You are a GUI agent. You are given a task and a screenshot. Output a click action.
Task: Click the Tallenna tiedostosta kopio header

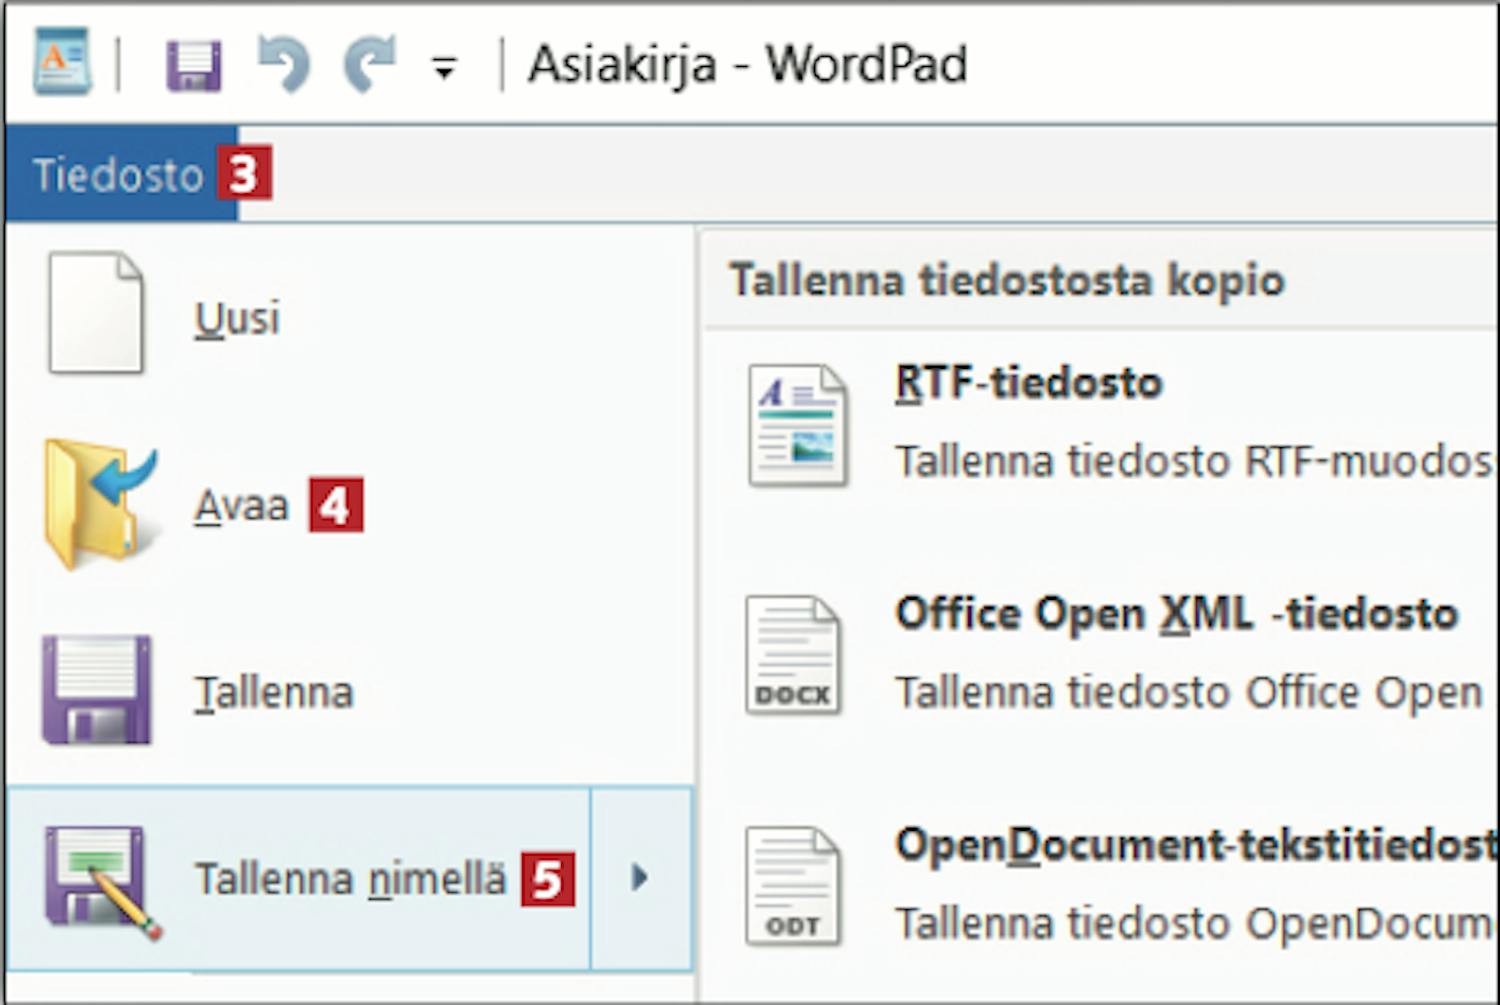(1006, 280)
